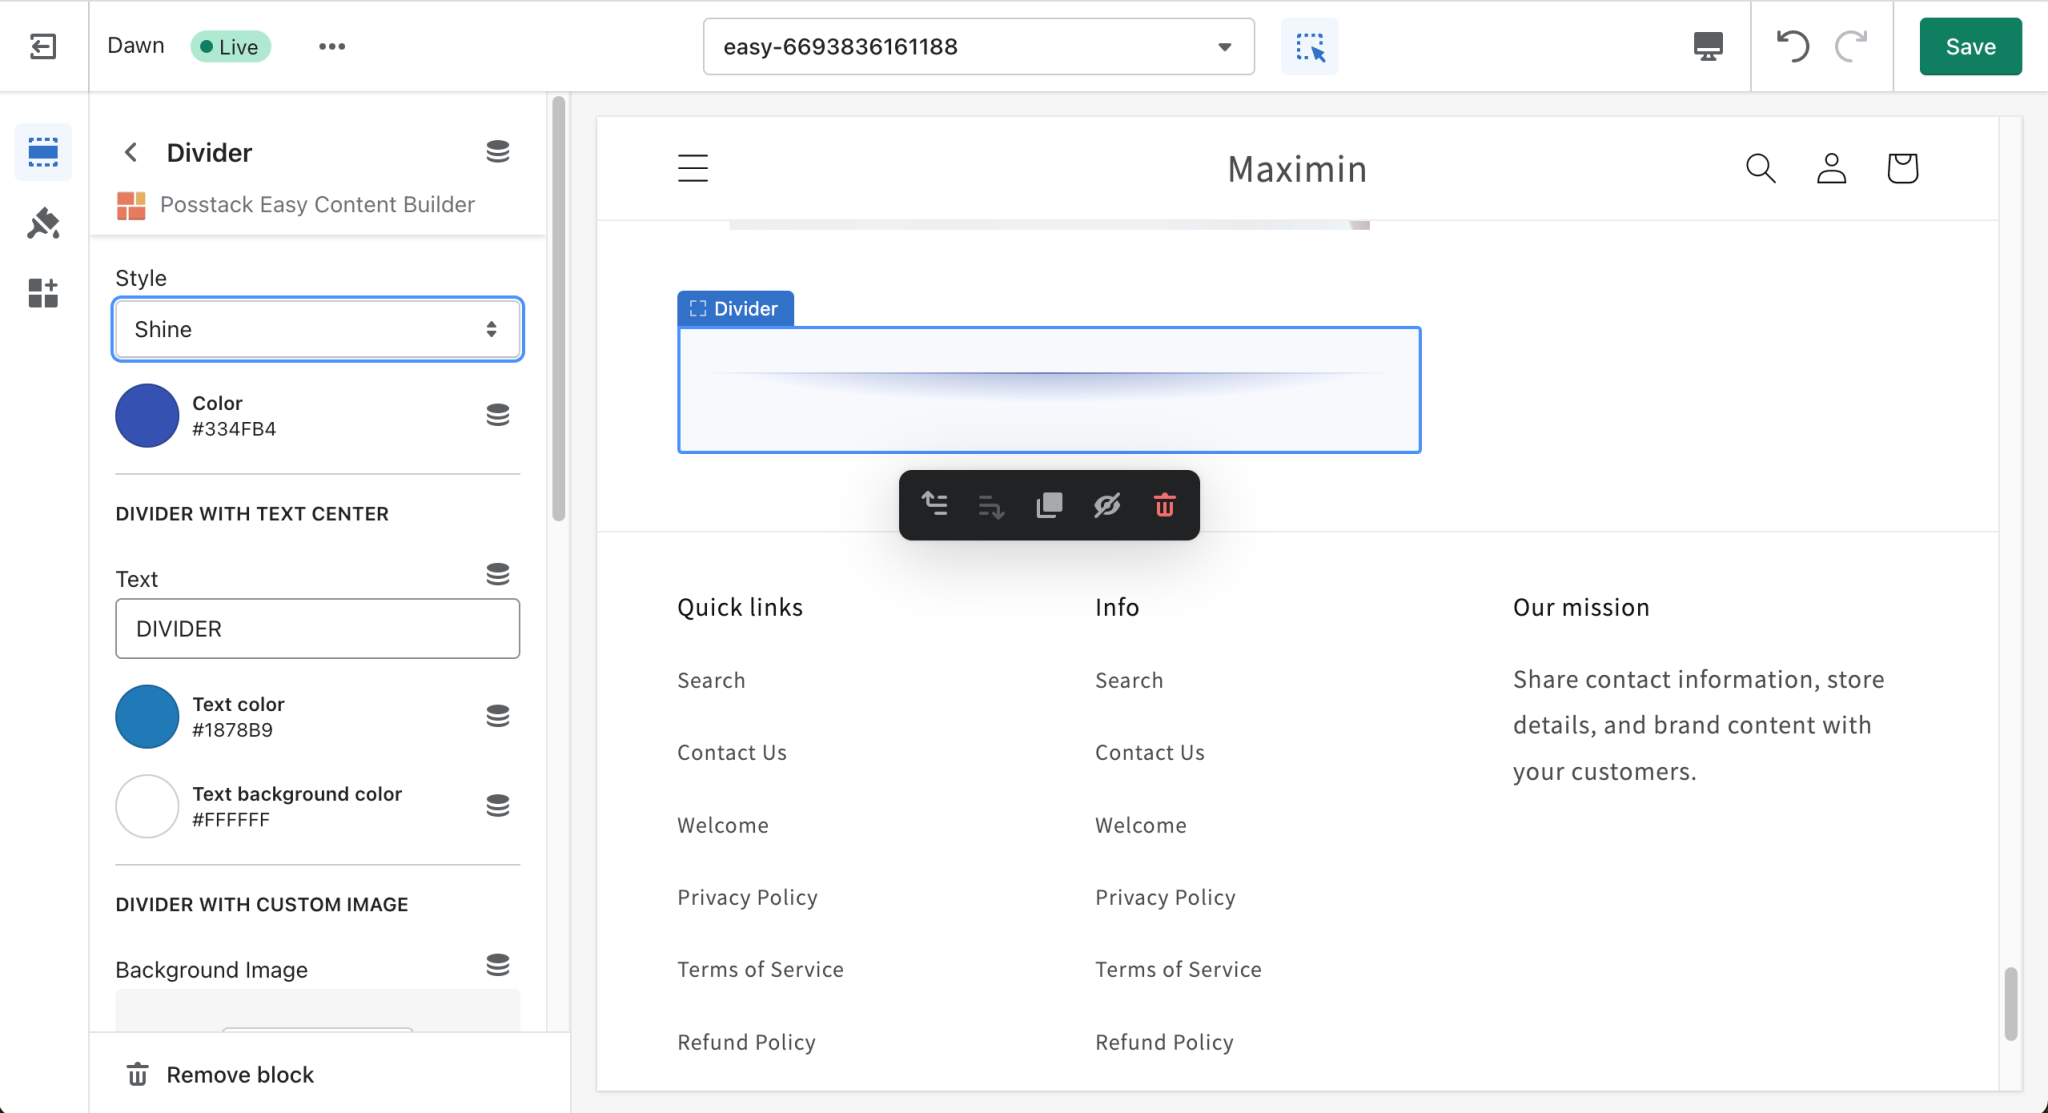Open Theme settings via the paintbrush icon
The height and width of the screenshot is (1113, 2048).
coord(43,222)
